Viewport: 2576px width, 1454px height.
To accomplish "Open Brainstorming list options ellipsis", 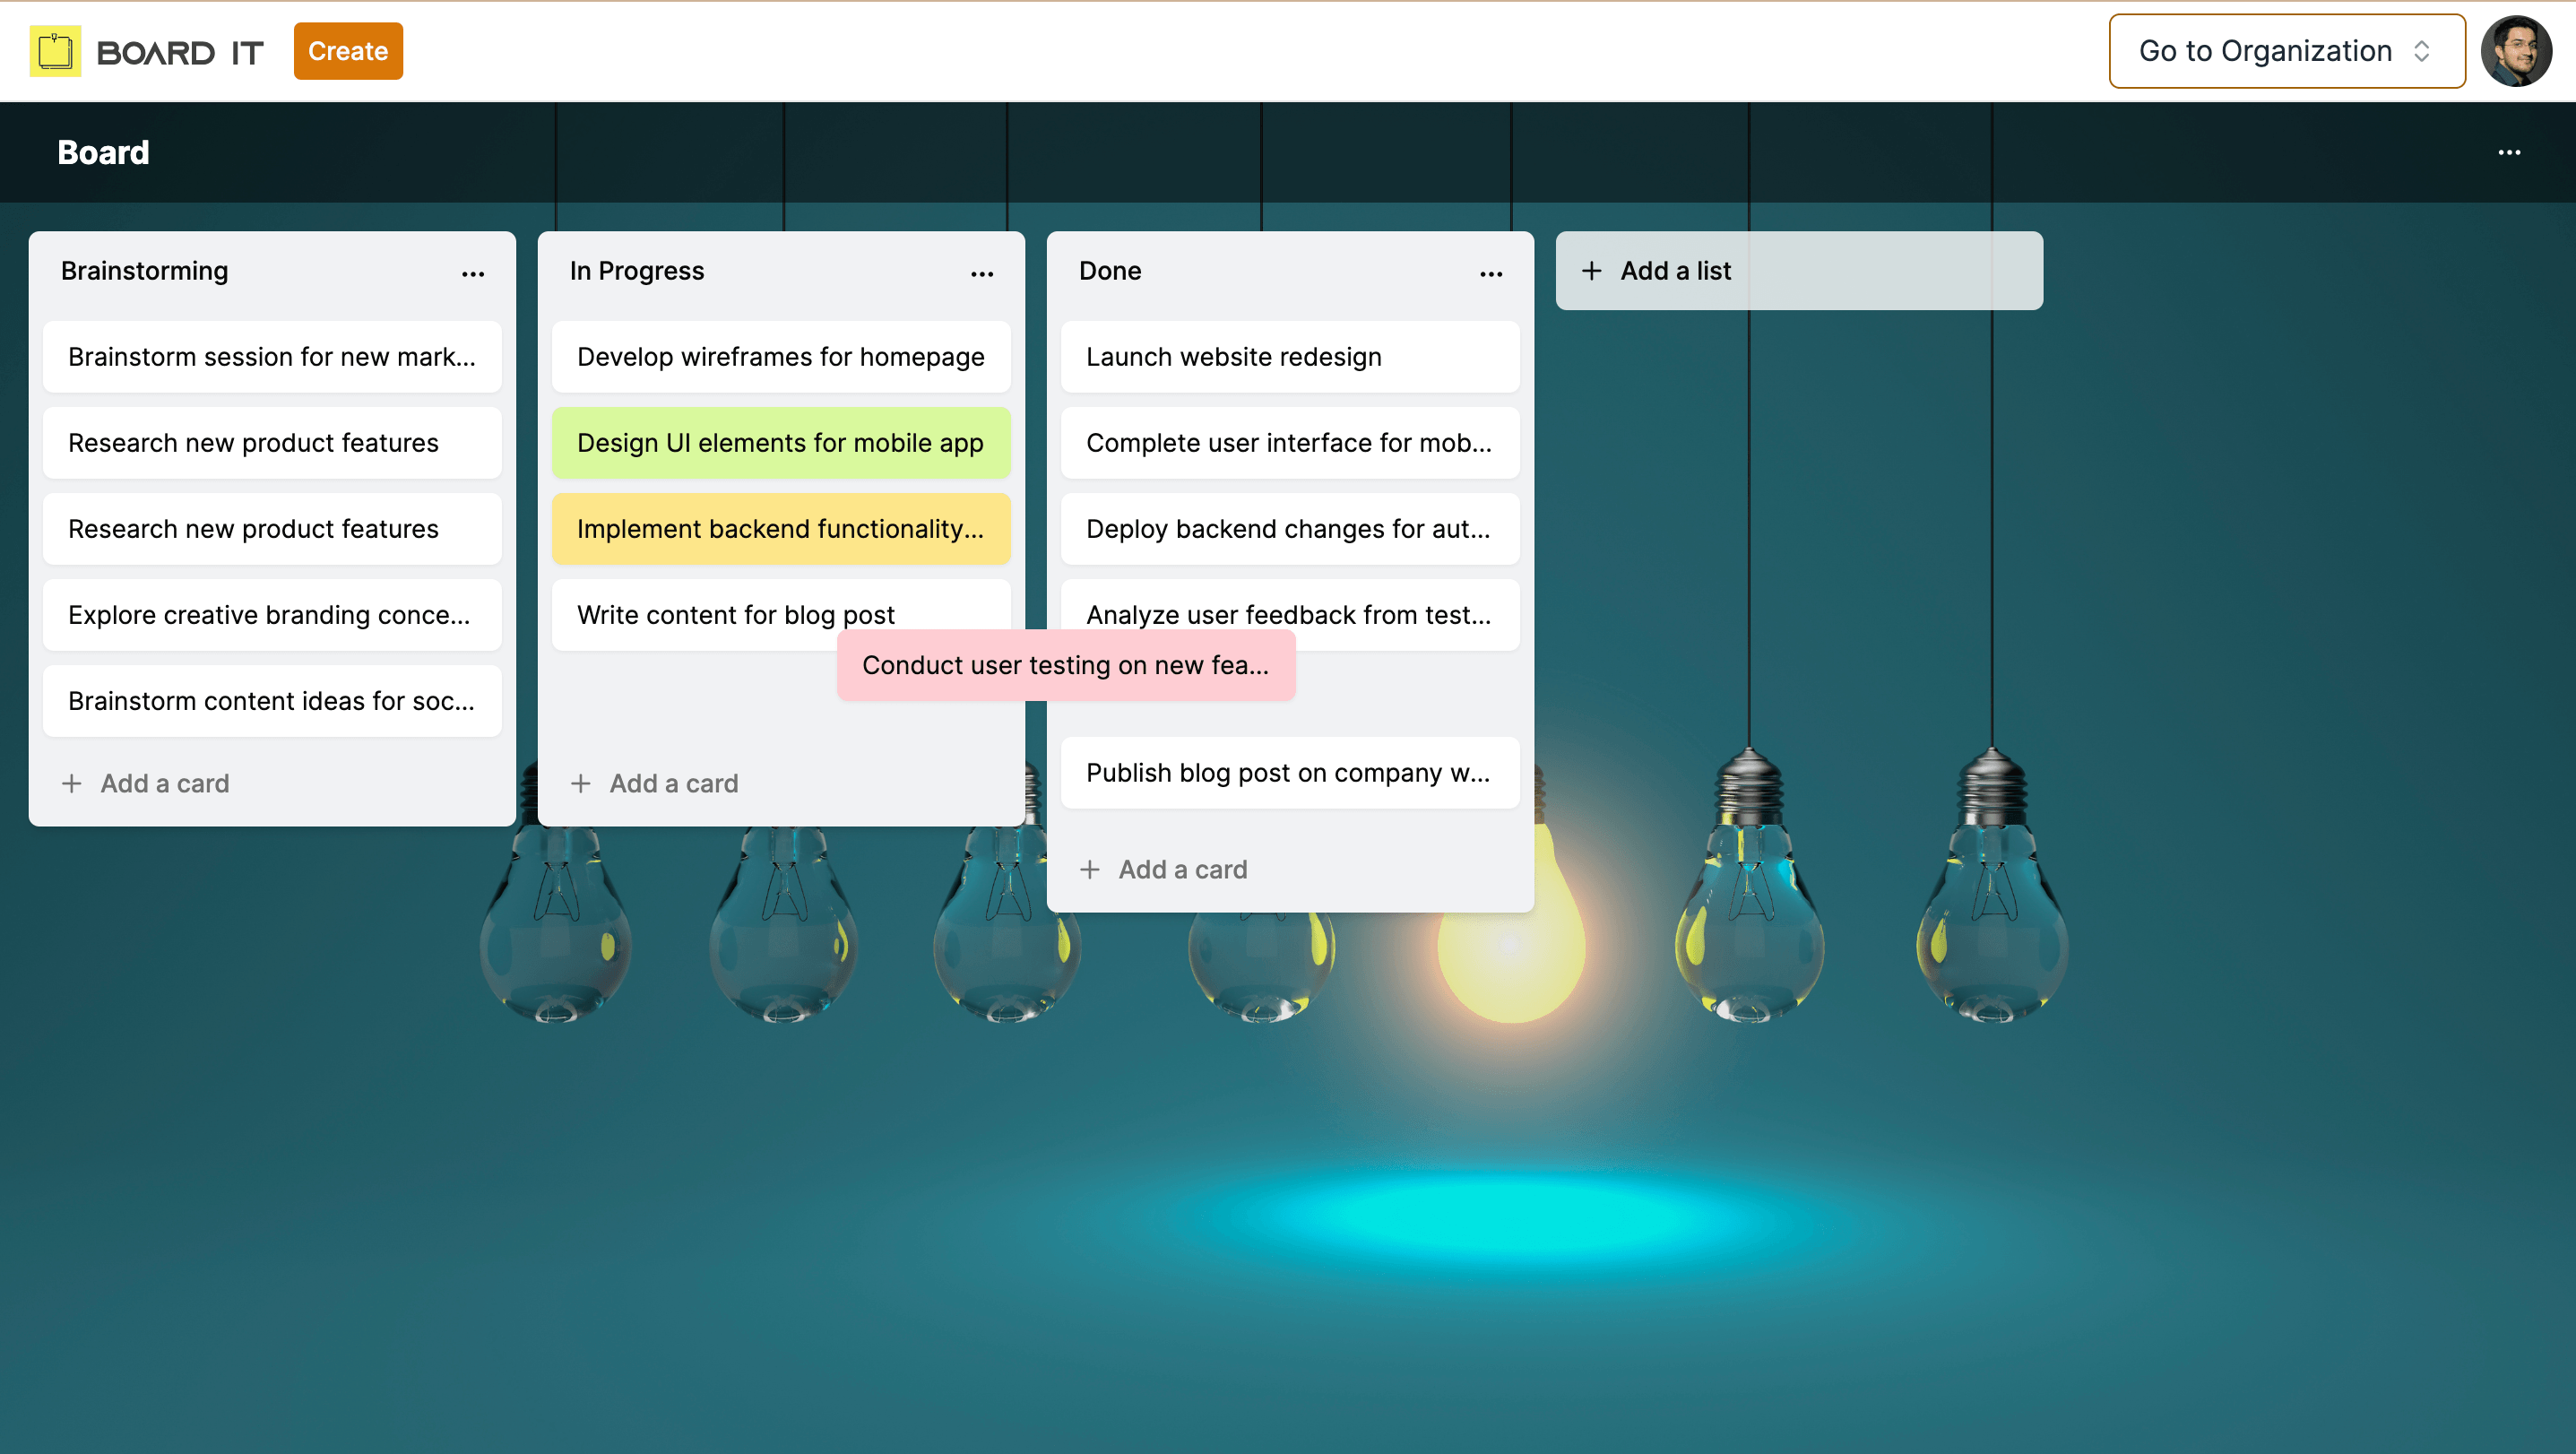I will [x=473, y=273].
